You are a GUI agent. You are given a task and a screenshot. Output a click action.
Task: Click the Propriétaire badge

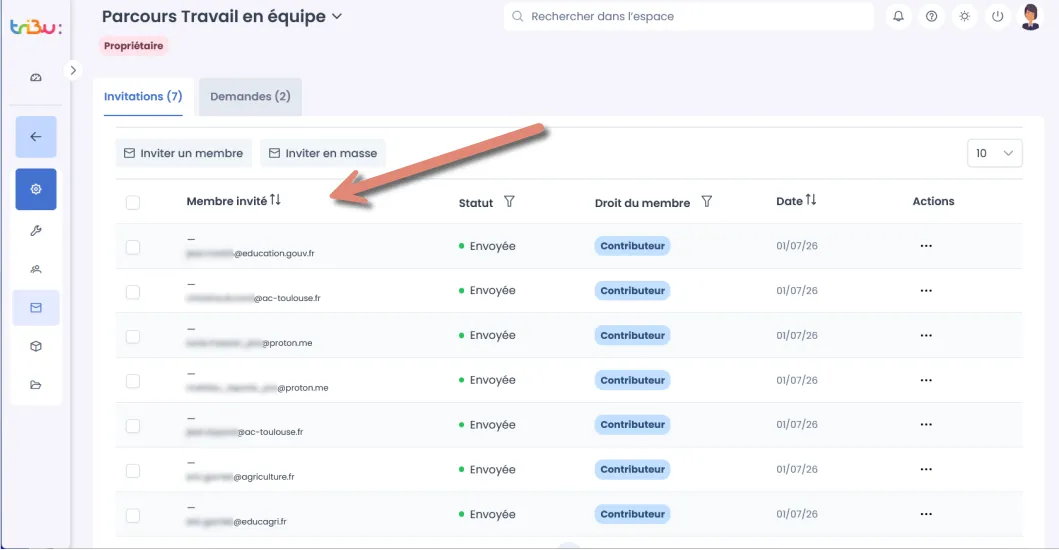coord(134,46)
